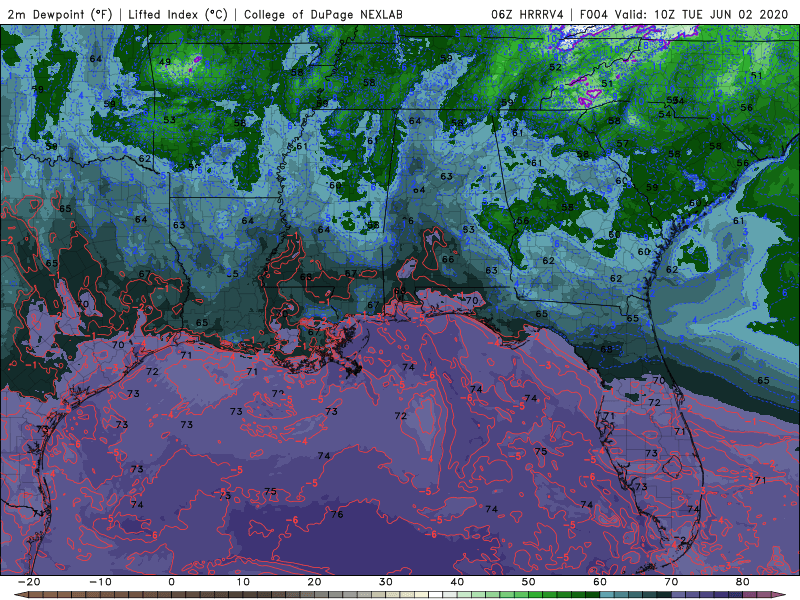Click the 0 label on the color scale
This screenshot has width=800, height=600.
(x=171, y=582)
